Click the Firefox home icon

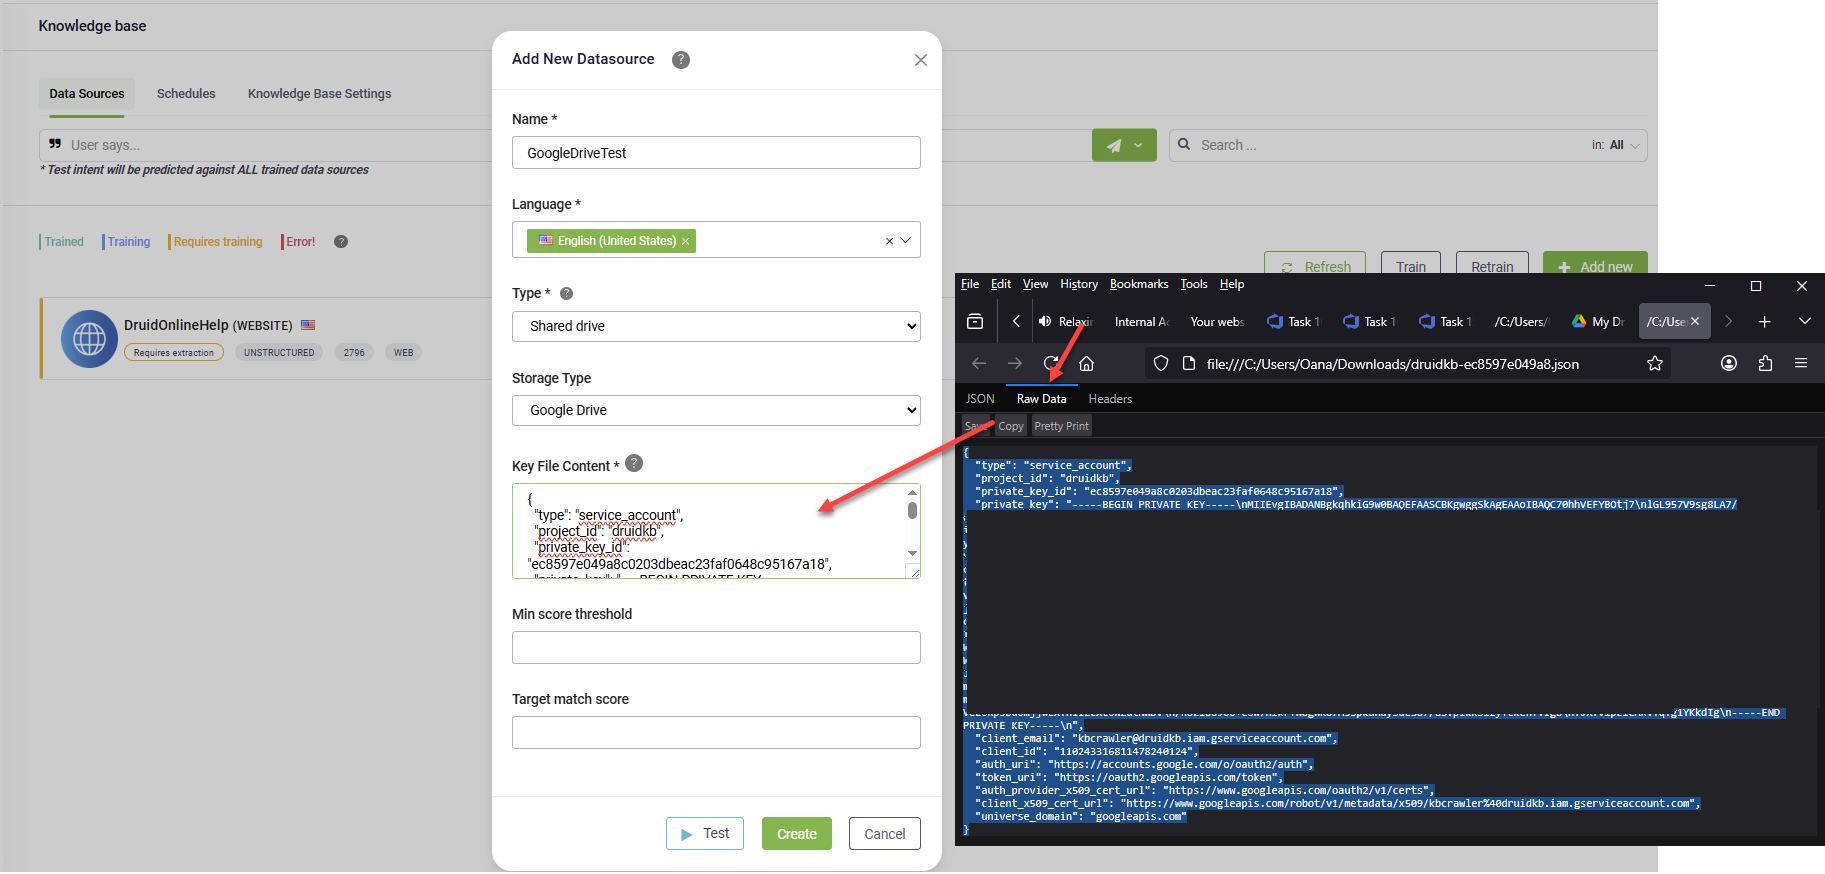click(x=1086, y=364)
